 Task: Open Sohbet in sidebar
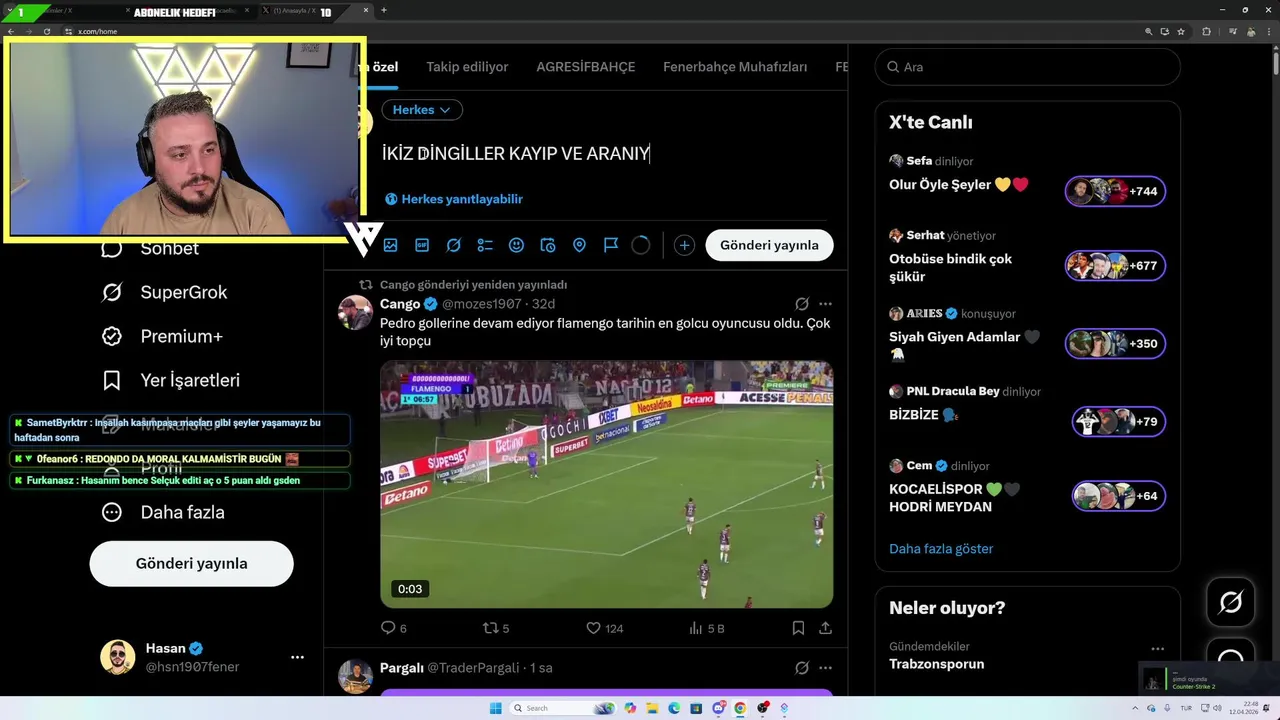150,248
